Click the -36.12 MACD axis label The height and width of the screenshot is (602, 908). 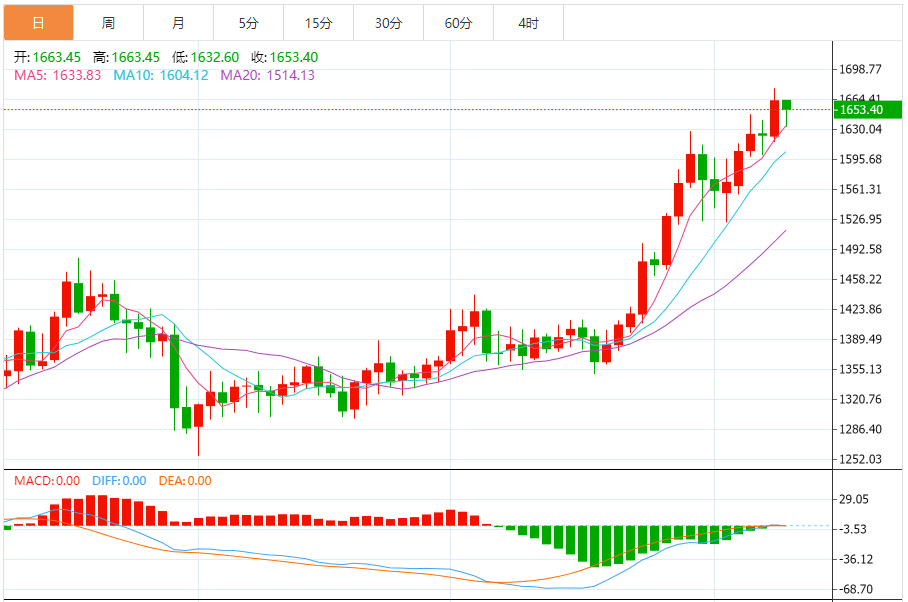[856, 559]
